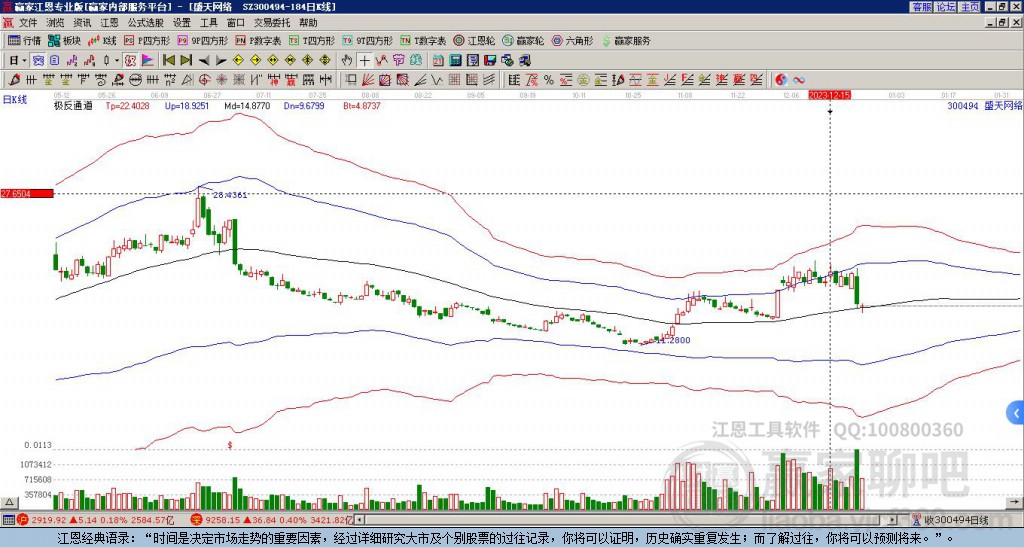Screen dimensions: 1024x548
Task: Open the 板块 sector view
Action: (x=65, y=40)
